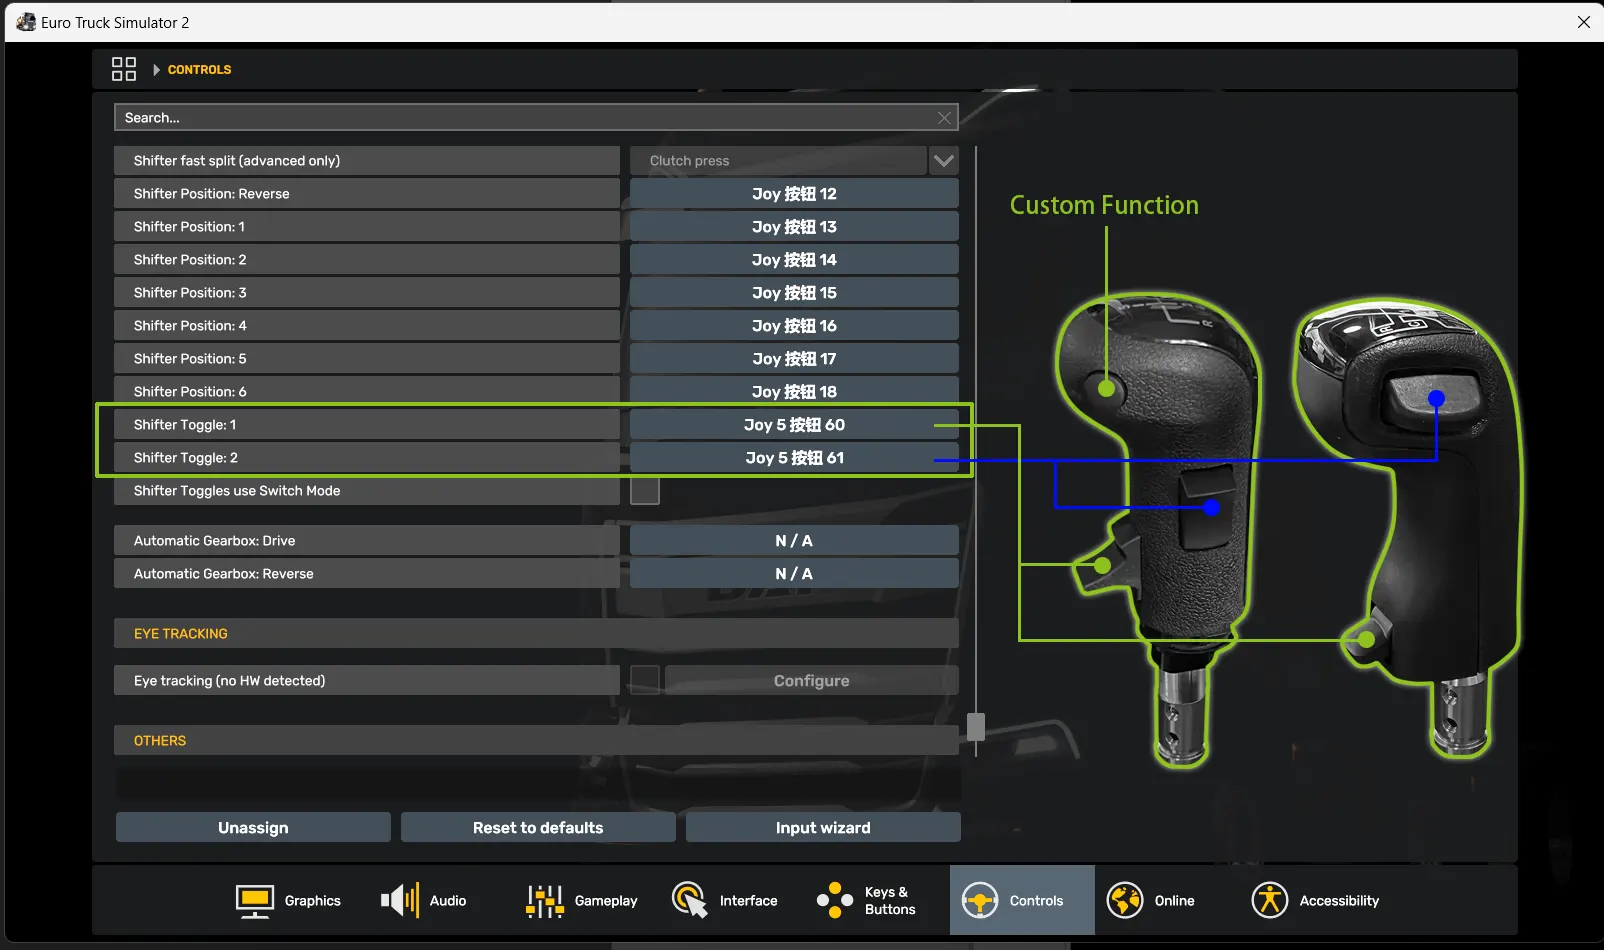Select the Automatic Gearbox: Reverse label
Viewport: 1604px width, 950px height.
pyautogui.click(x=367, y=574)
